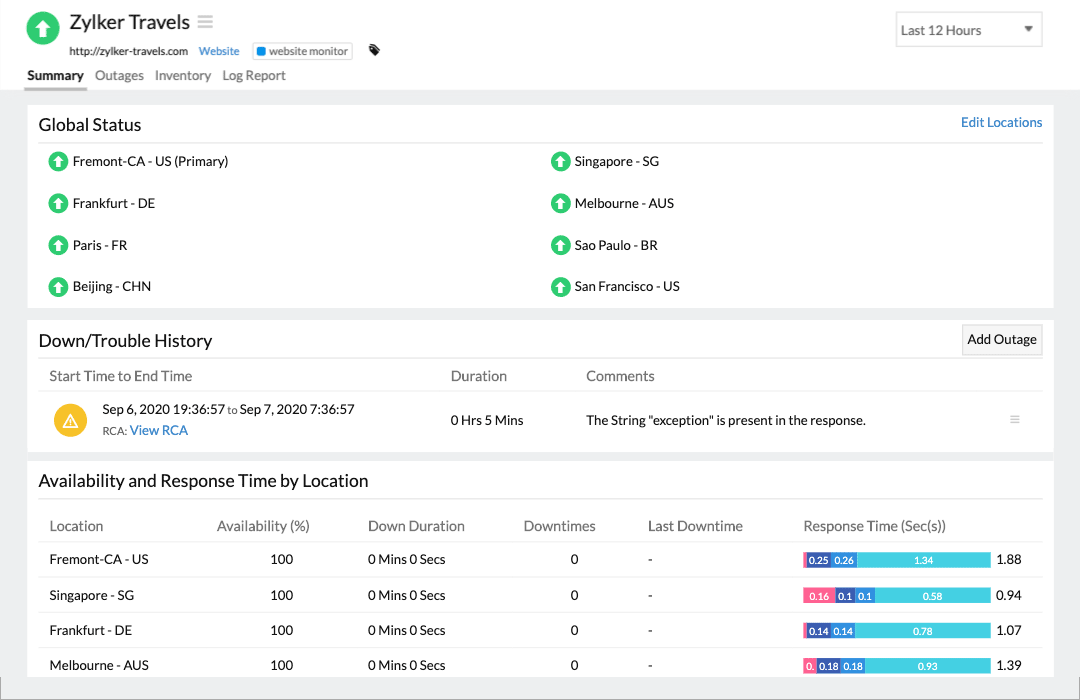Viewport: 1080px width, 700px height.
Task: Open the hamburger menu next to Zylker Travels
Action: click(x=206, y=21)
